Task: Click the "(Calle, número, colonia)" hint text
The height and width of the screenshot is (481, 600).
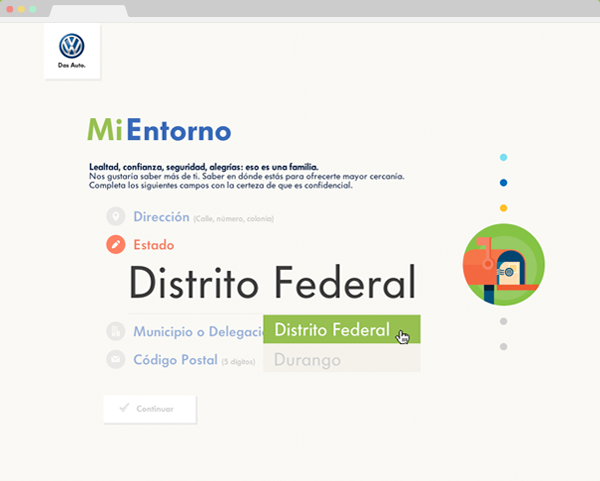Action: pyautogui.click(x=233, y=218)
